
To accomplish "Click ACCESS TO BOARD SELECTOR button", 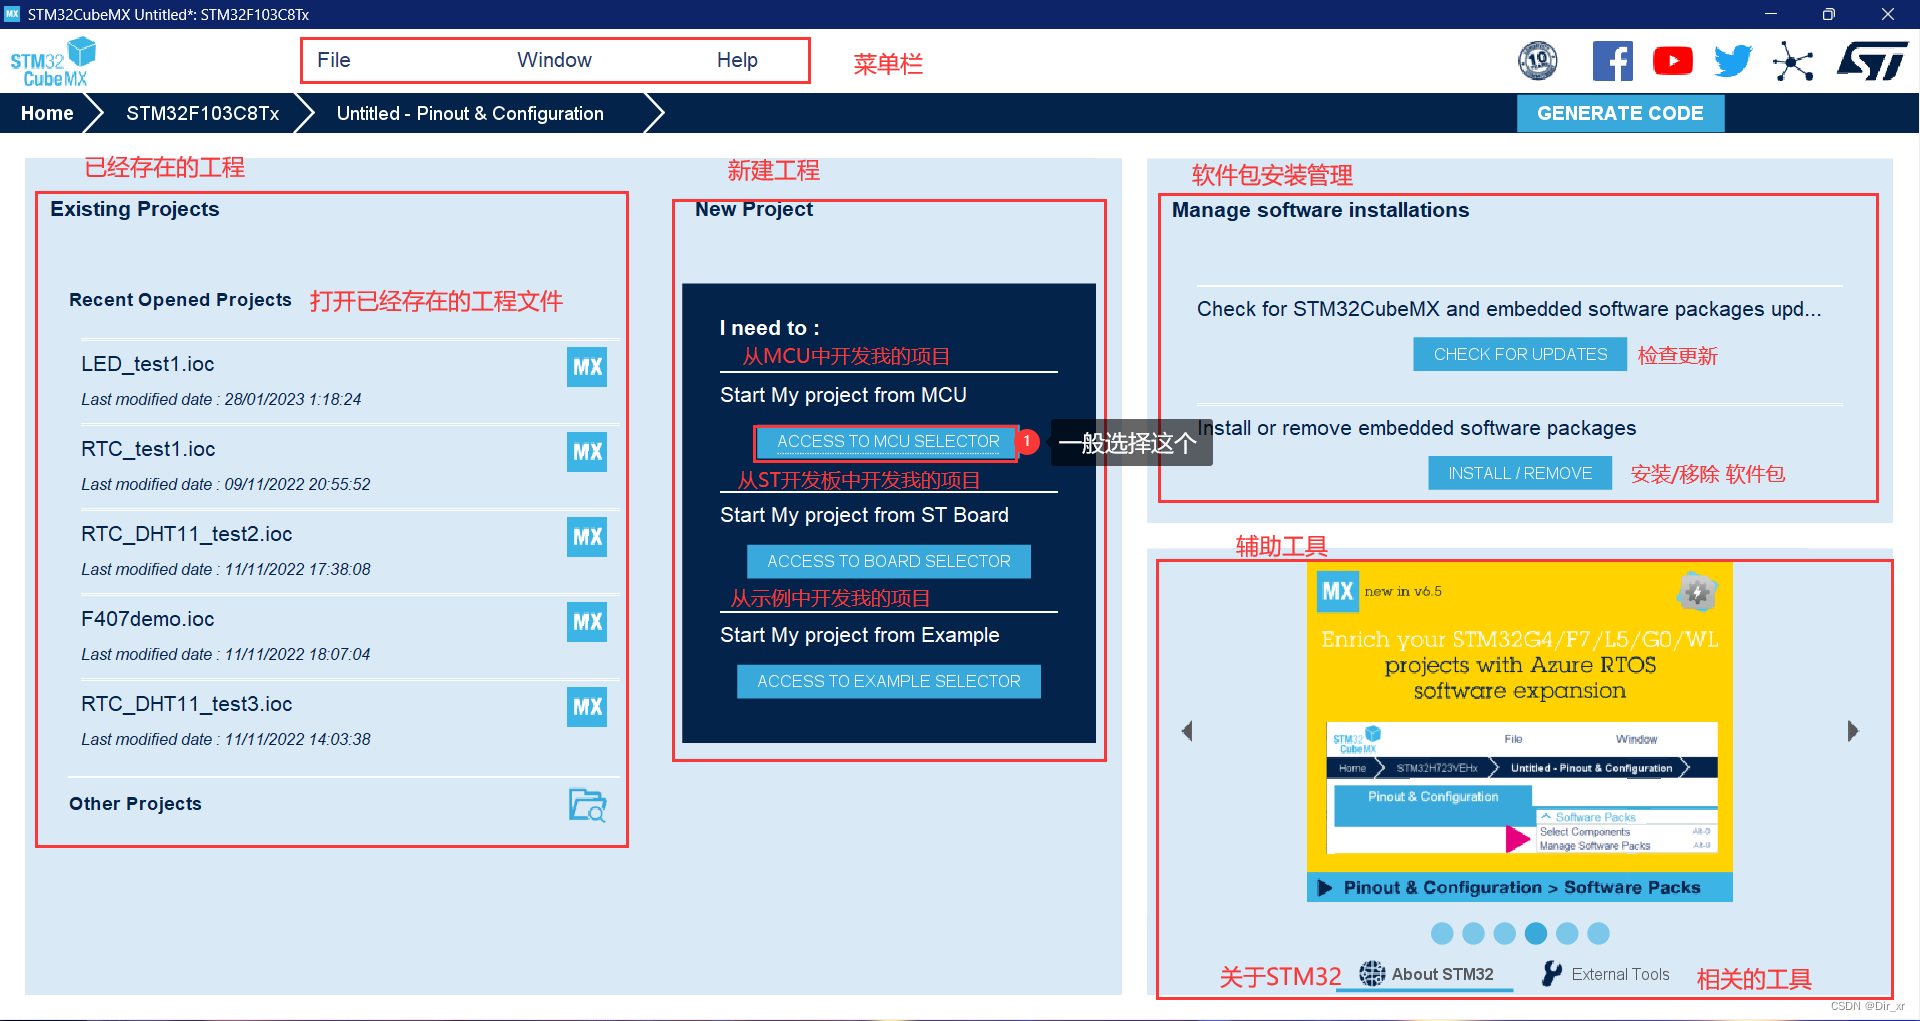I will pyautogui.click(x=888, y=561).
